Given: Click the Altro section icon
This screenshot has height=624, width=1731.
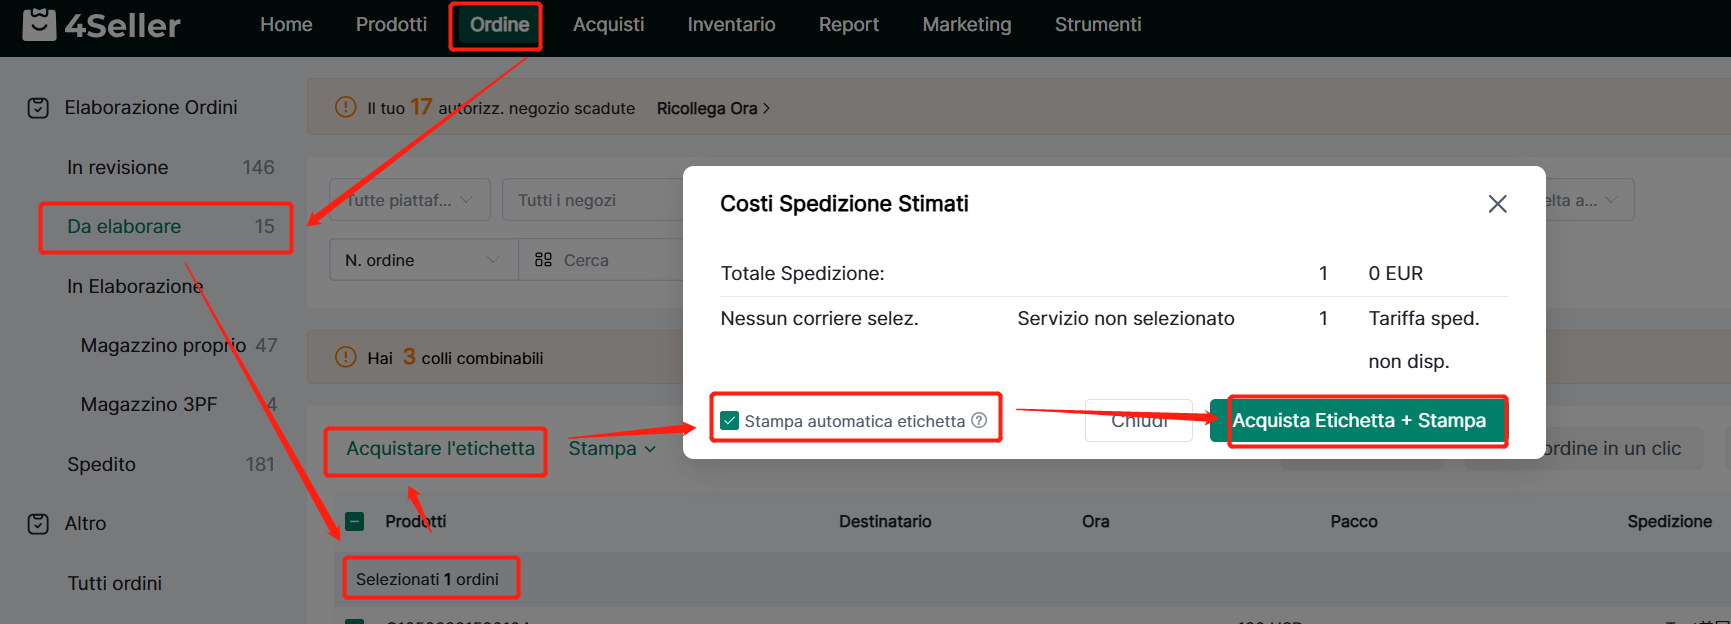Looking at the screenshot, I should [x=38, y=524].
